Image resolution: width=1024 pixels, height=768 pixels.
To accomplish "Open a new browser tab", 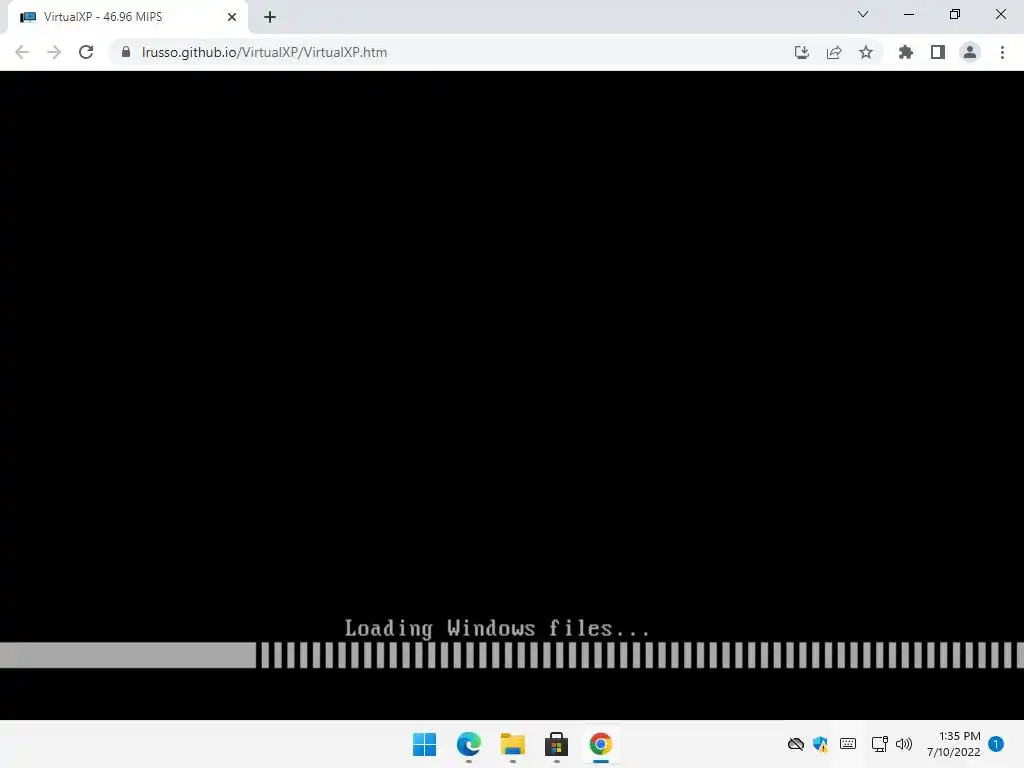I will coord(270,17).
